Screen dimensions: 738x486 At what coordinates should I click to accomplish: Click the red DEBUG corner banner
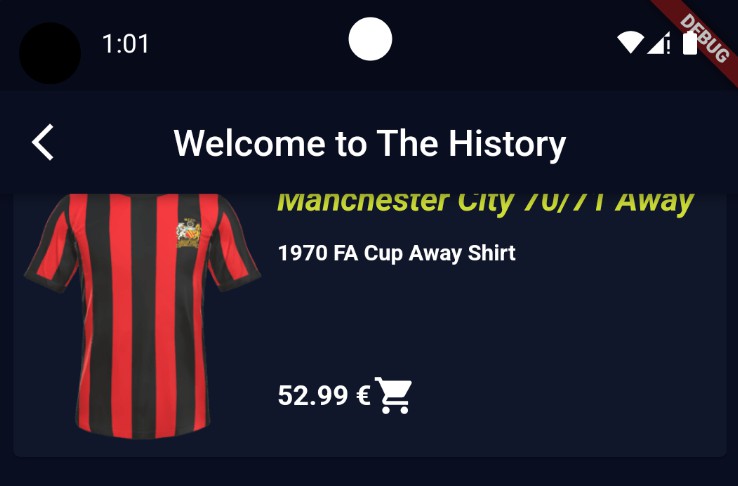(701, 35)
